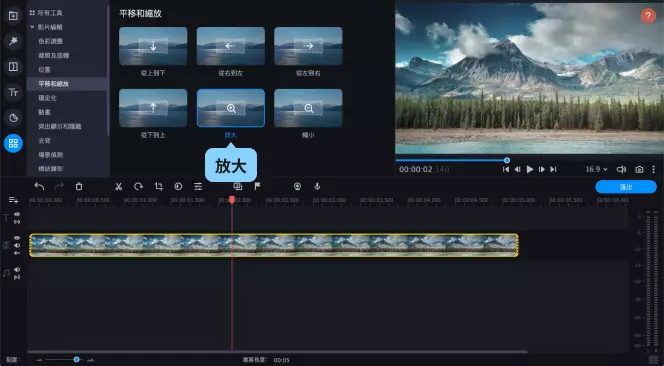Delete clip with the trash icon
The width and height of the screenshot is (664, 366).
click(79, 186)
